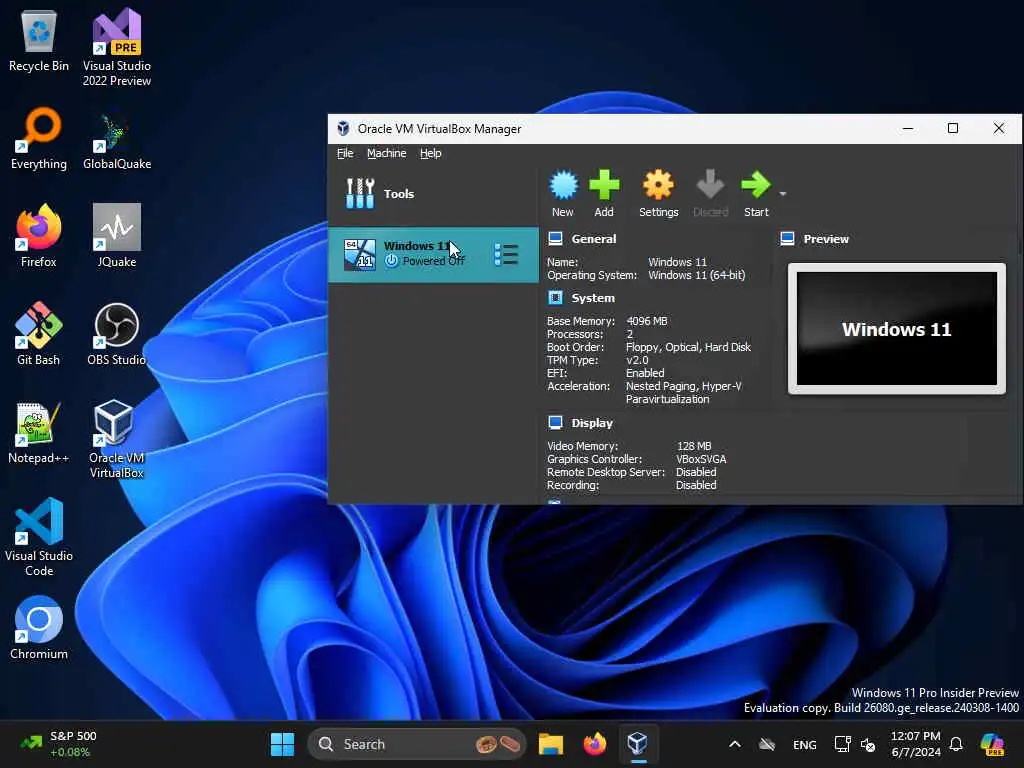Click the VirtualBox title bar cube icon
Screen dimensions: 1024x768
[343, 129]
